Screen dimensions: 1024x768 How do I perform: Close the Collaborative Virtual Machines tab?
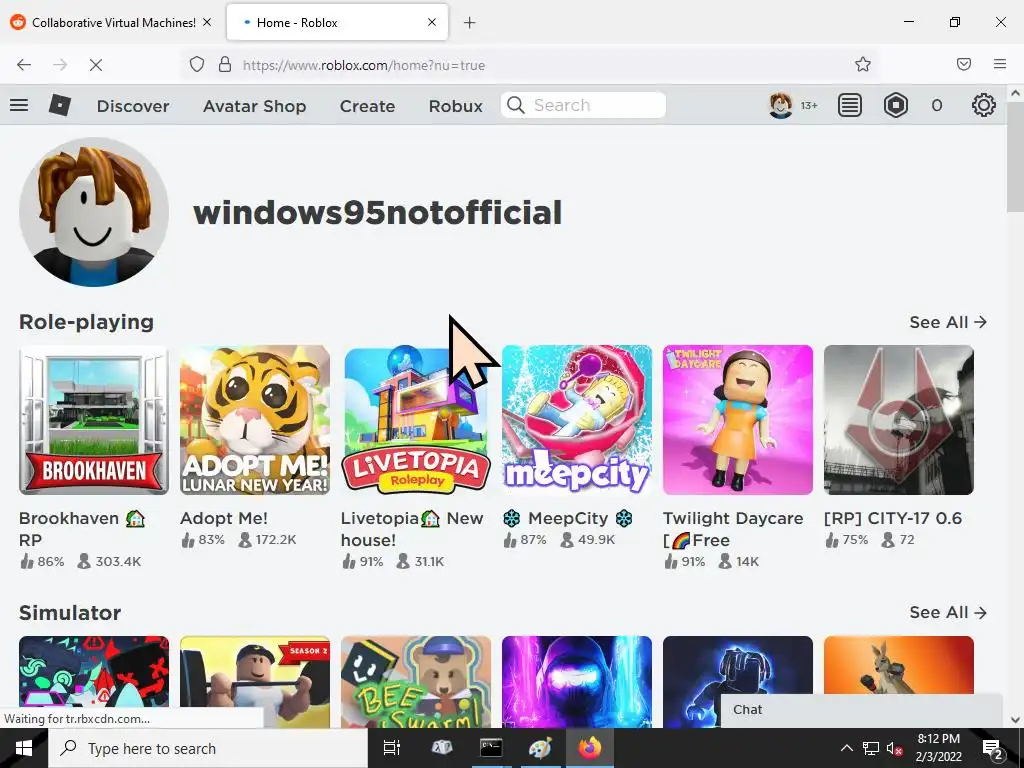207,22
